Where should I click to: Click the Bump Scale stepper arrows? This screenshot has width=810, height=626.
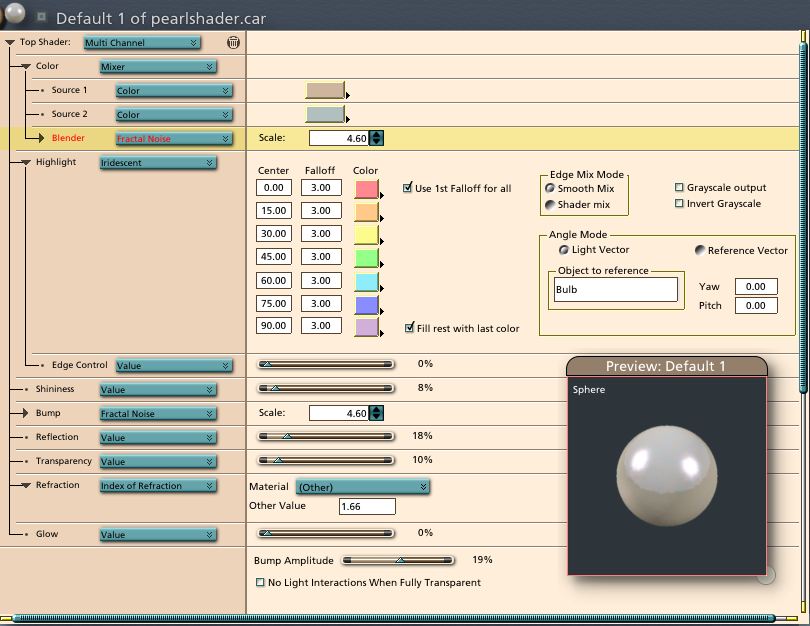pyautogui.click(x=376, y=413)
